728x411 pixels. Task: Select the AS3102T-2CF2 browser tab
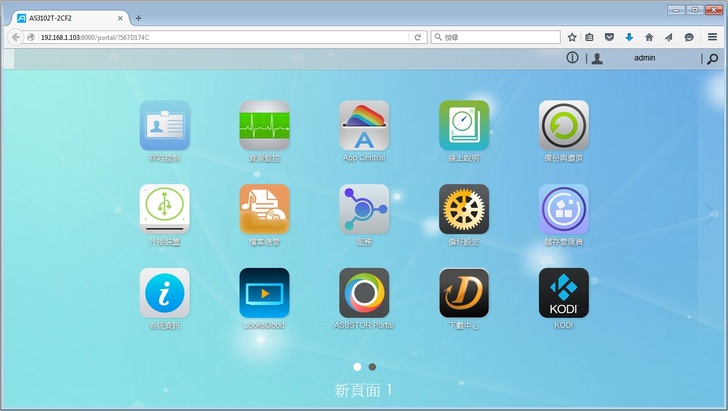pos(70,18)
